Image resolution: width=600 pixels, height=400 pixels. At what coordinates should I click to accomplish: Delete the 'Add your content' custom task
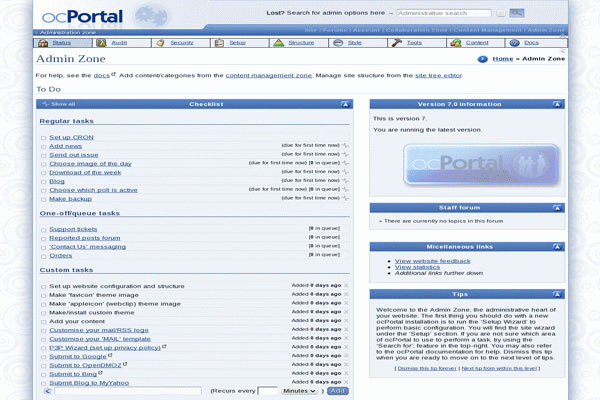tap(347, 321)
